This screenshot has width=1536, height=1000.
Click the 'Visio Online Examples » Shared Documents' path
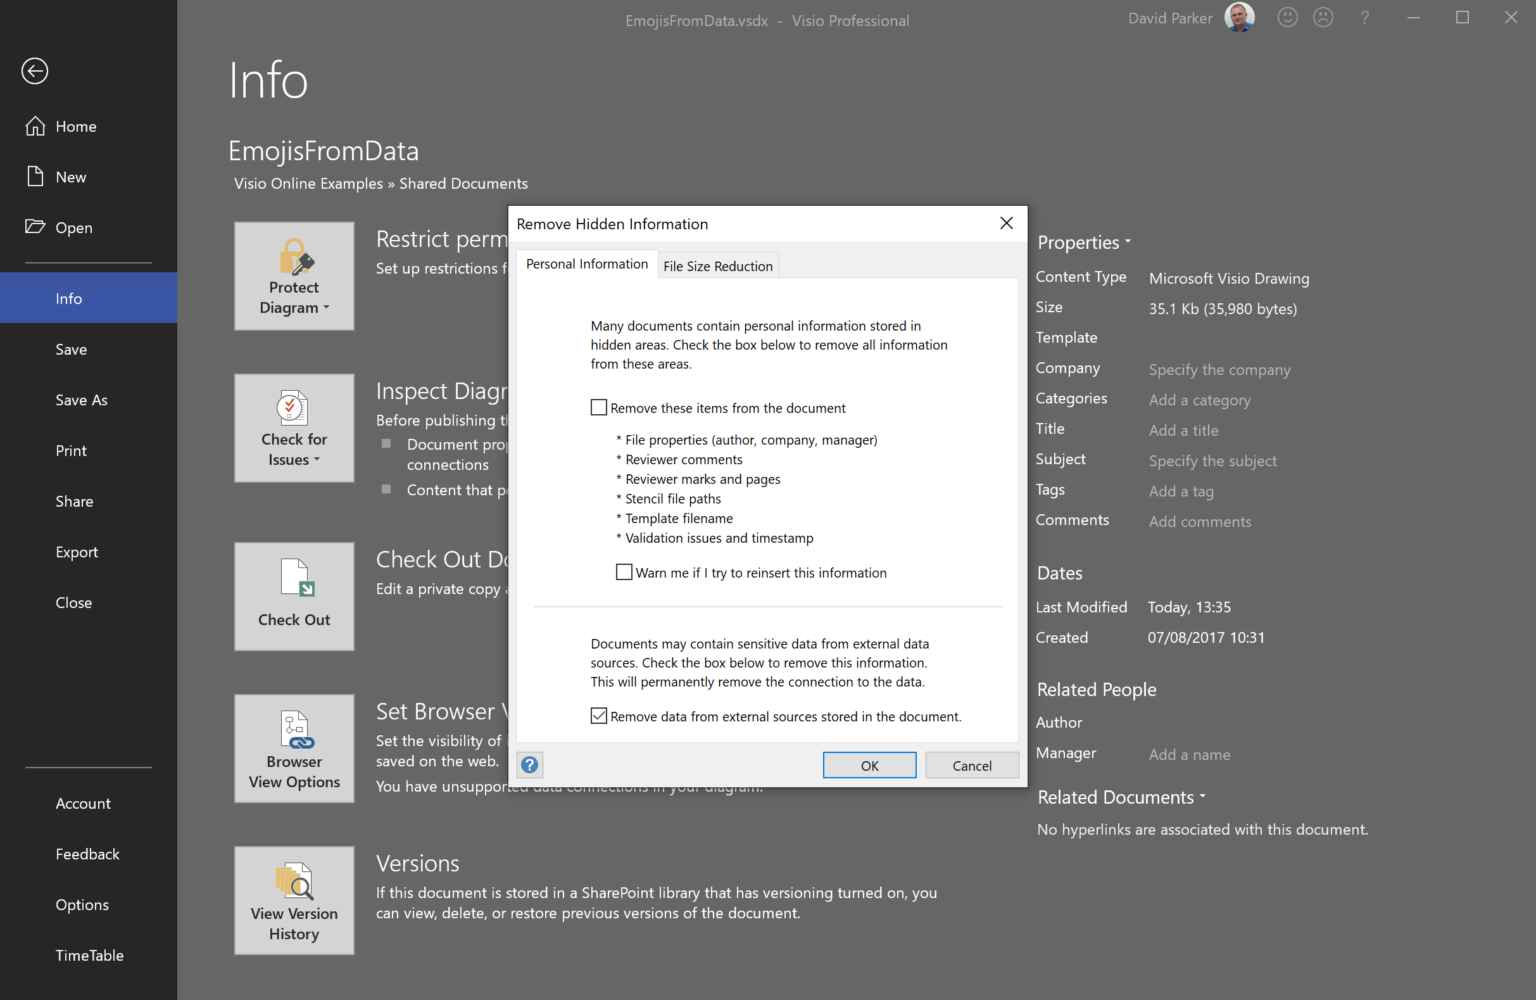[381, 184]
